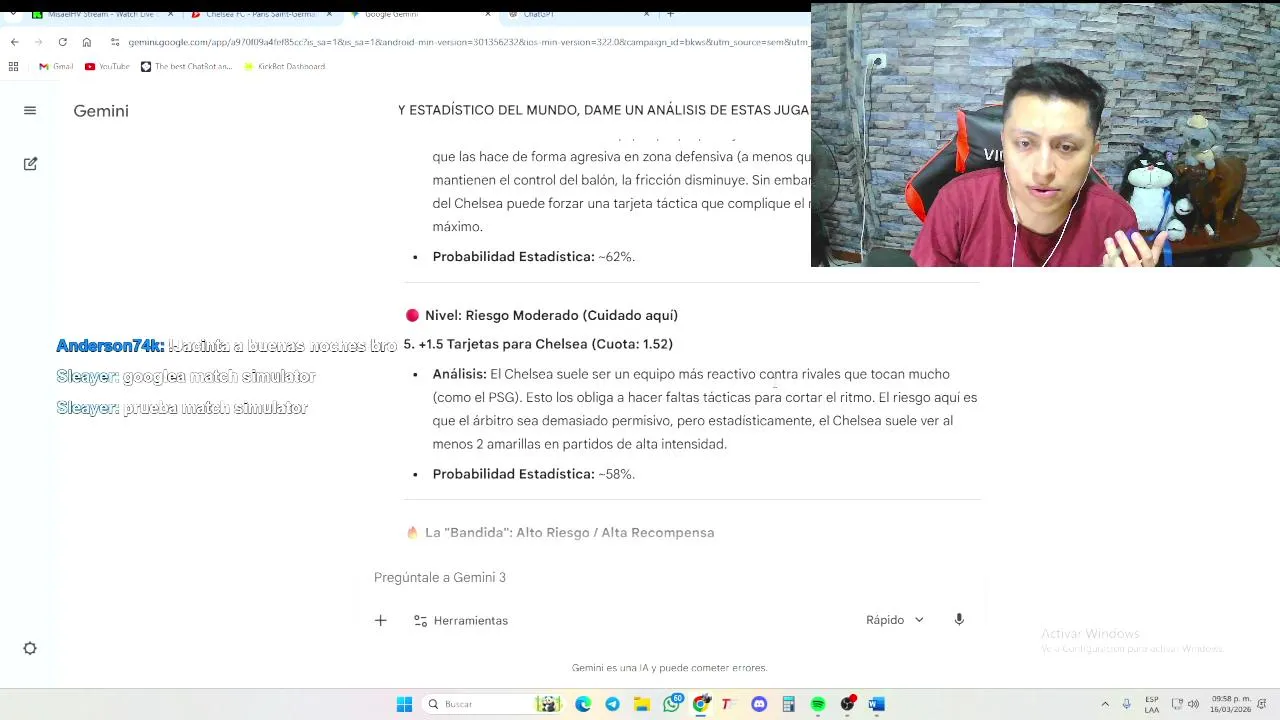Open File Explorer from taskbar
Screen dimensions: 1280x720
pos(642,704)
